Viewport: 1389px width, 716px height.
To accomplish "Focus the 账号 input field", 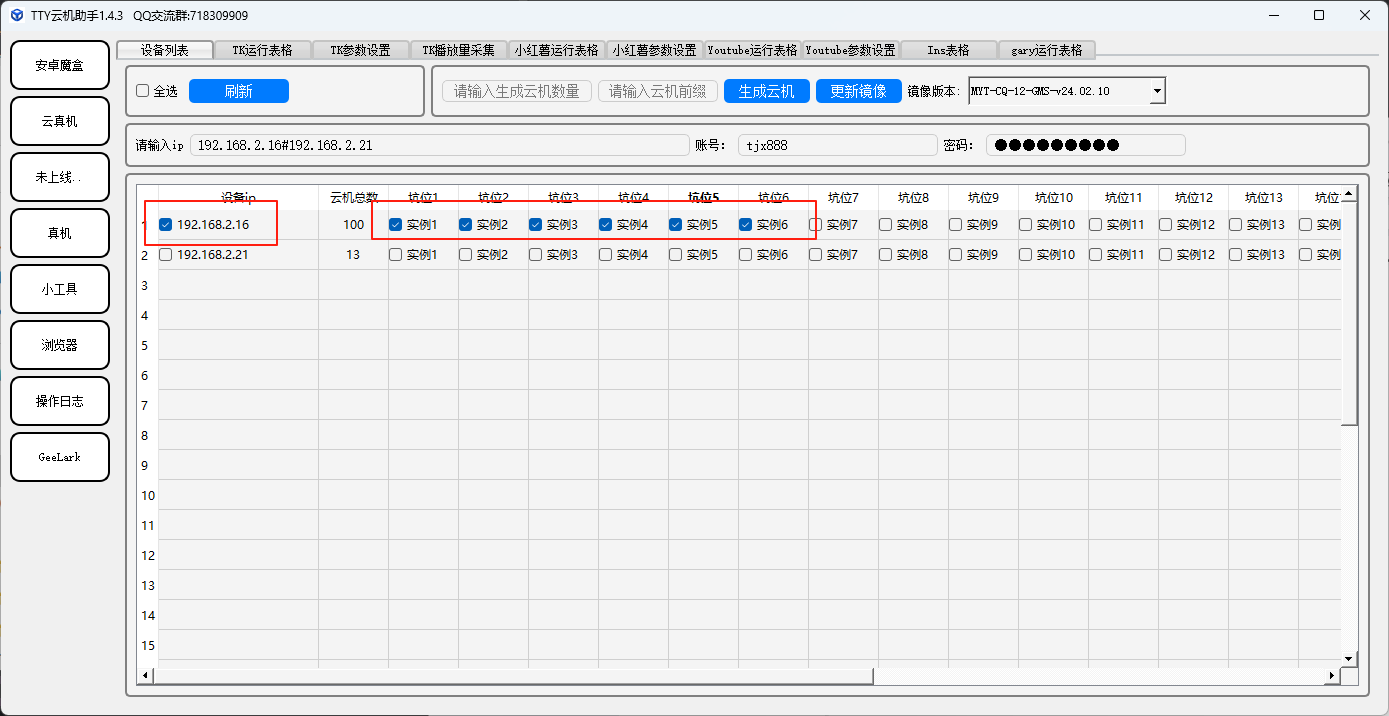I will coord(835,145).
